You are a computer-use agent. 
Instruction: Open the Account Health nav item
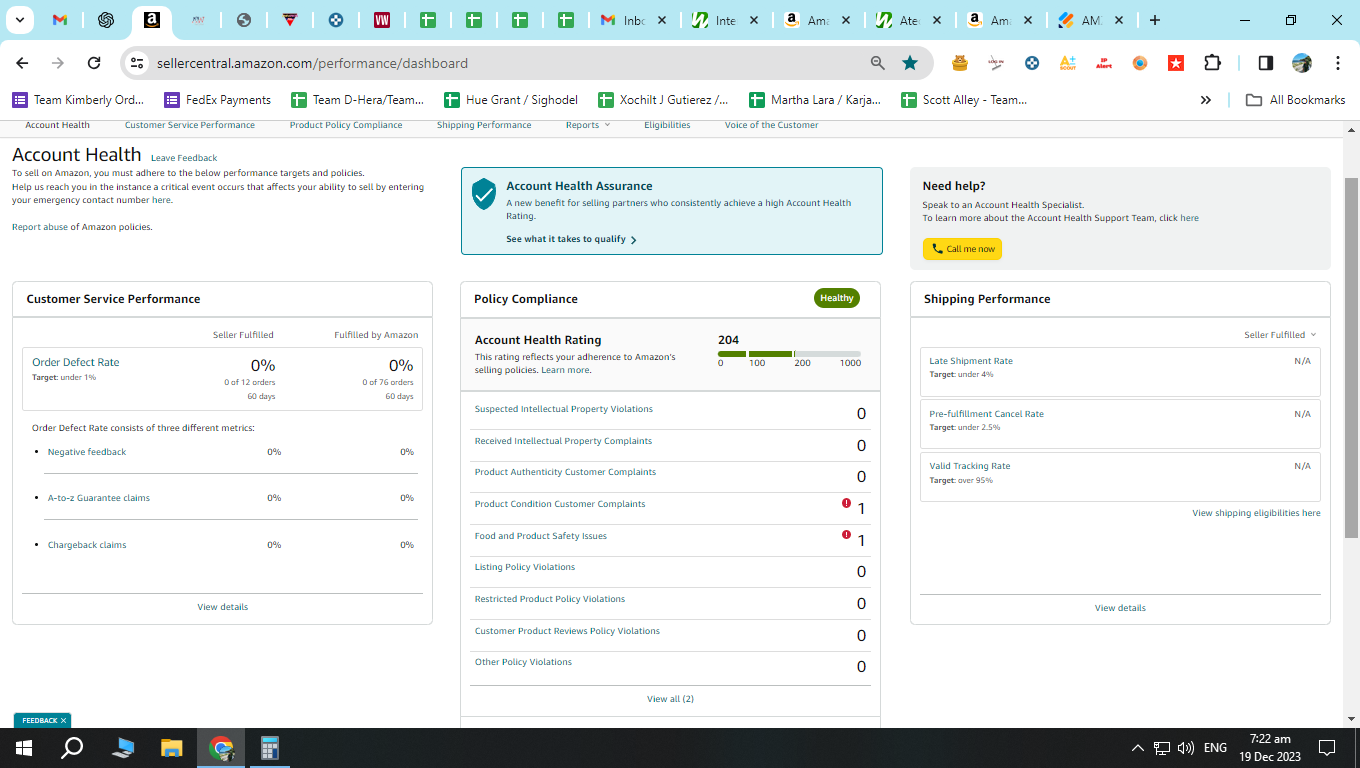pos(57,125)
